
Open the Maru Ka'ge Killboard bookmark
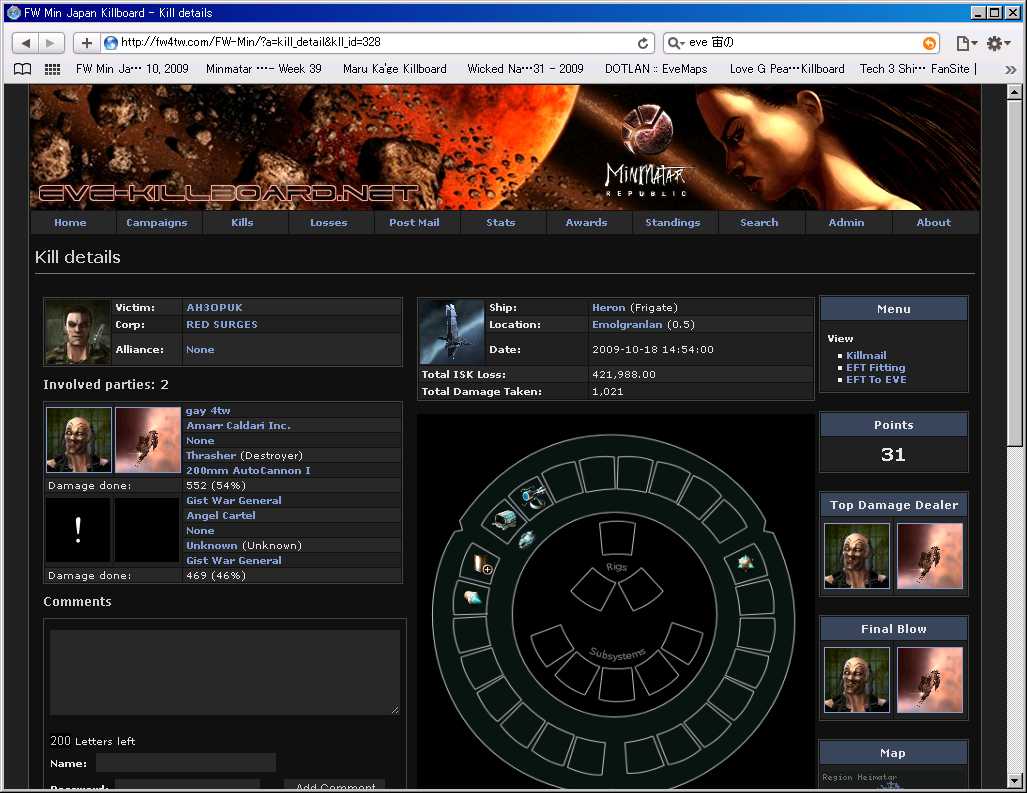395,69
